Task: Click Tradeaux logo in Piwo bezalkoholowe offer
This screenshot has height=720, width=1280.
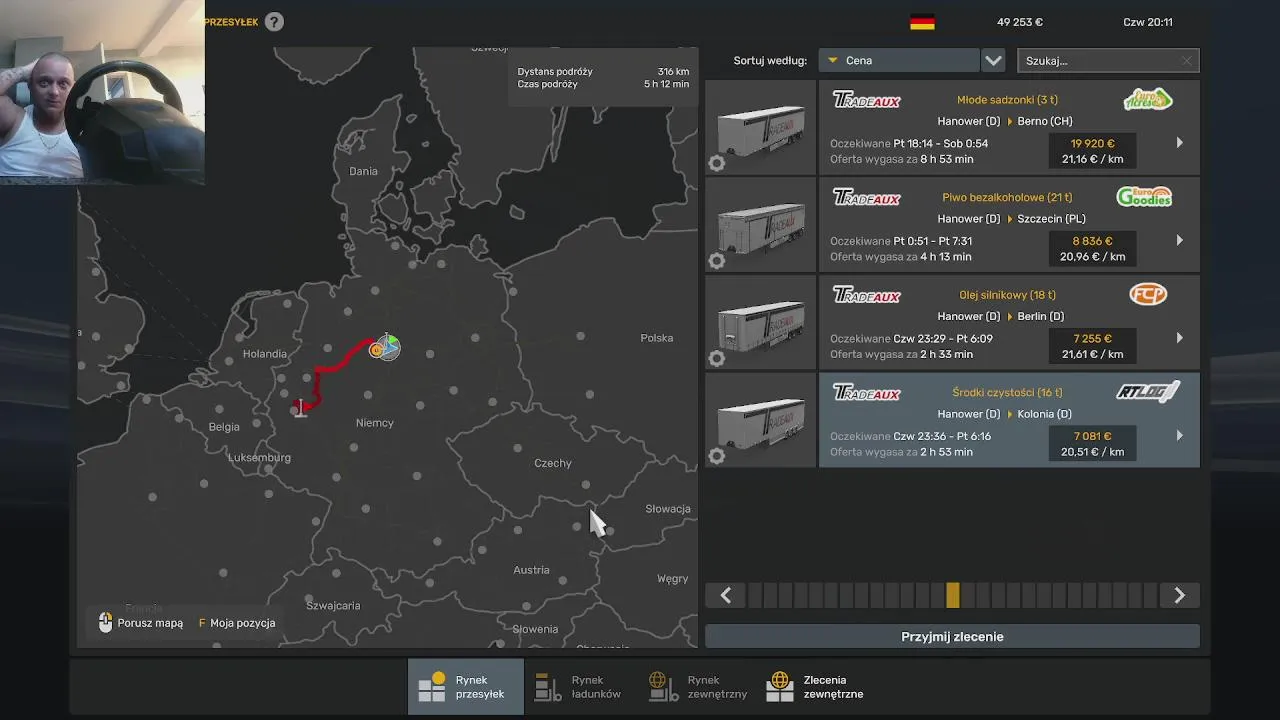Action: click(x=867, y=198)
